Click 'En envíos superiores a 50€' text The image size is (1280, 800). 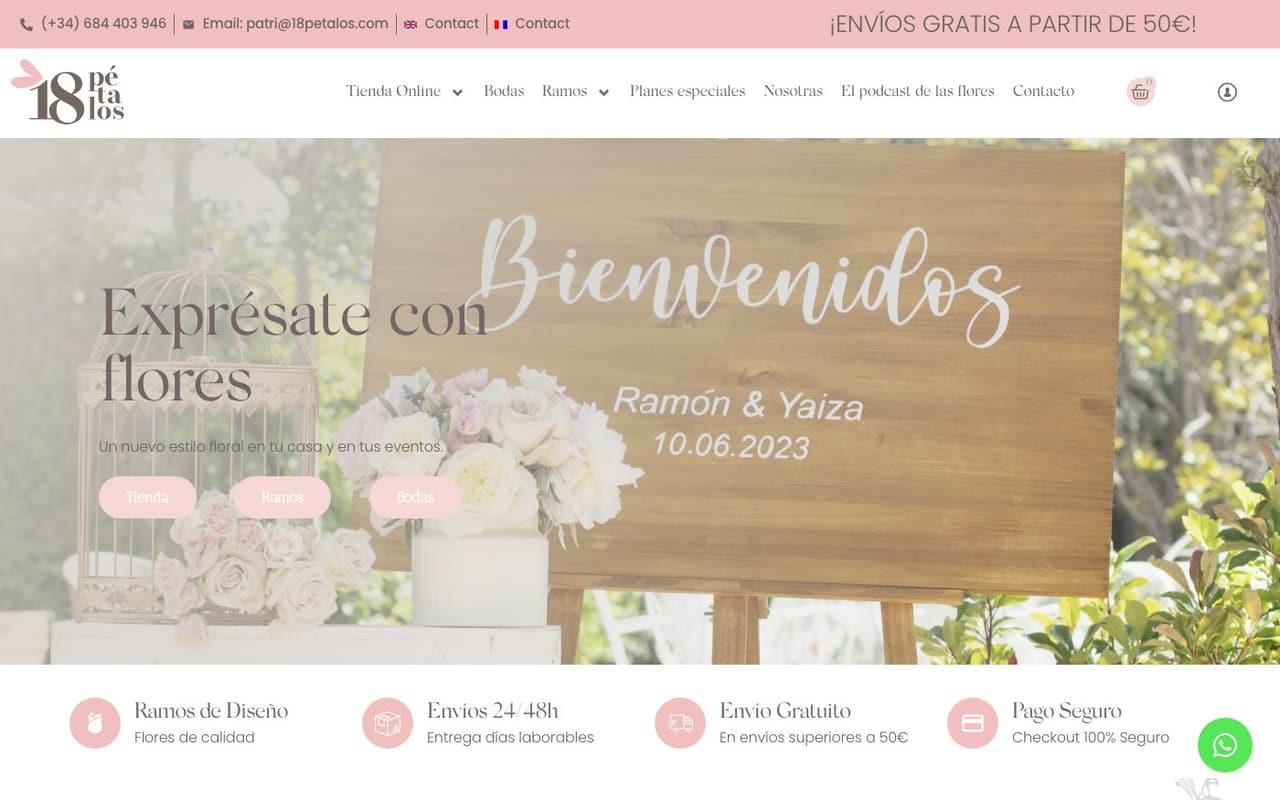pos(814,737)
